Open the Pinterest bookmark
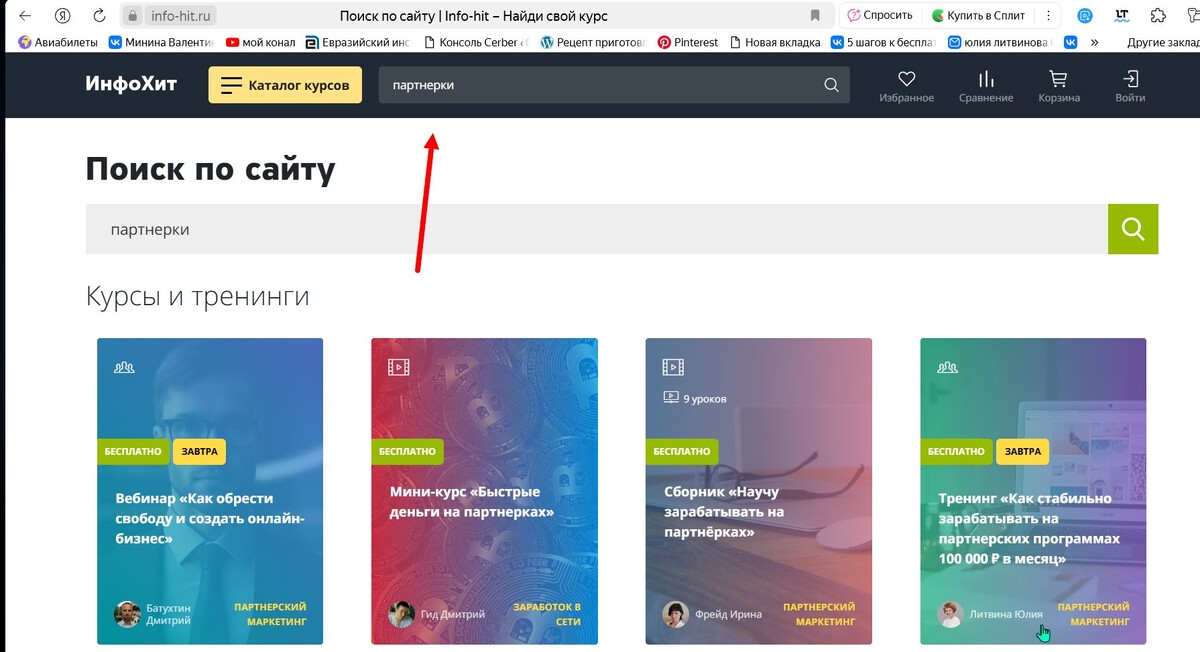Image resolution: width=1200 pixels, height=652 pixels. tap(688, 42)
